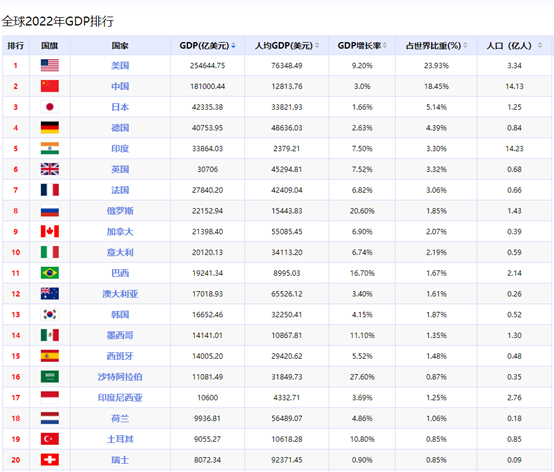Click the United States flag icon
The image size is (554, 472).
point(50,65)
